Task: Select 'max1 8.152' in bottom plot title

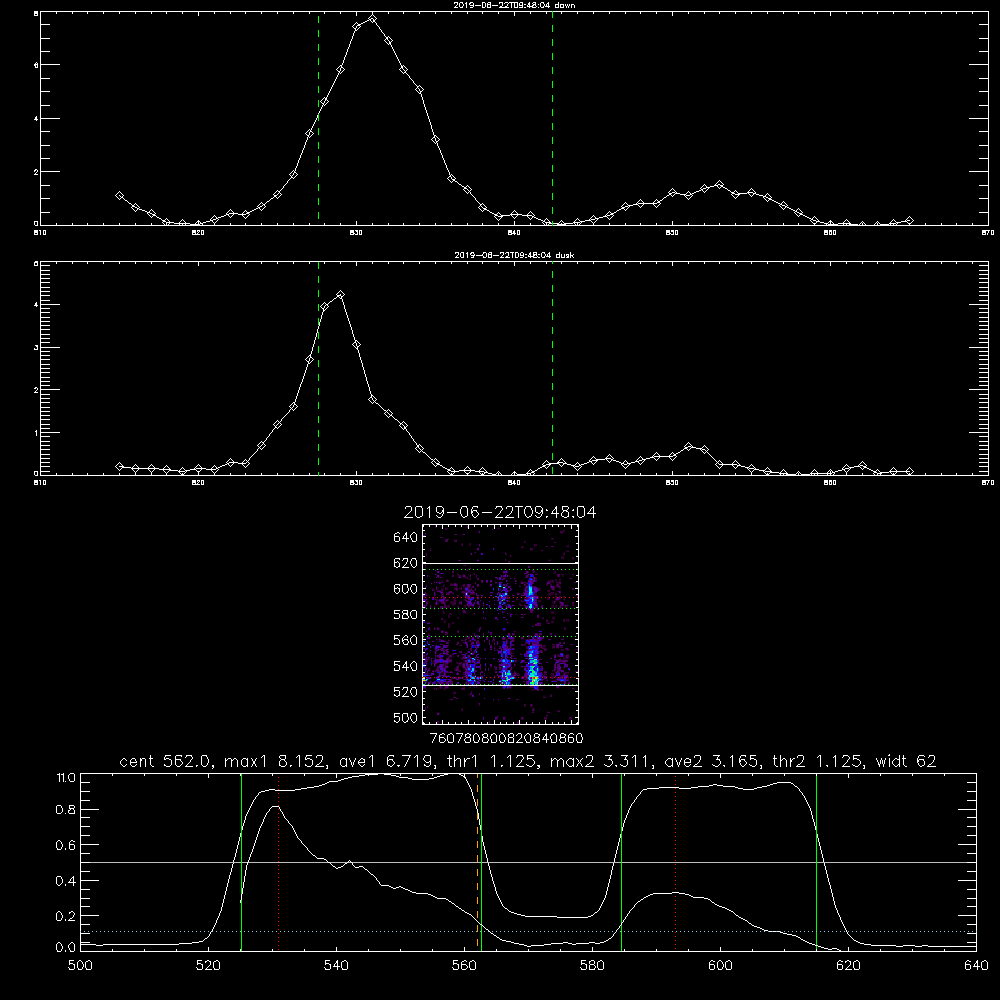Action: (x=276, y=761)
